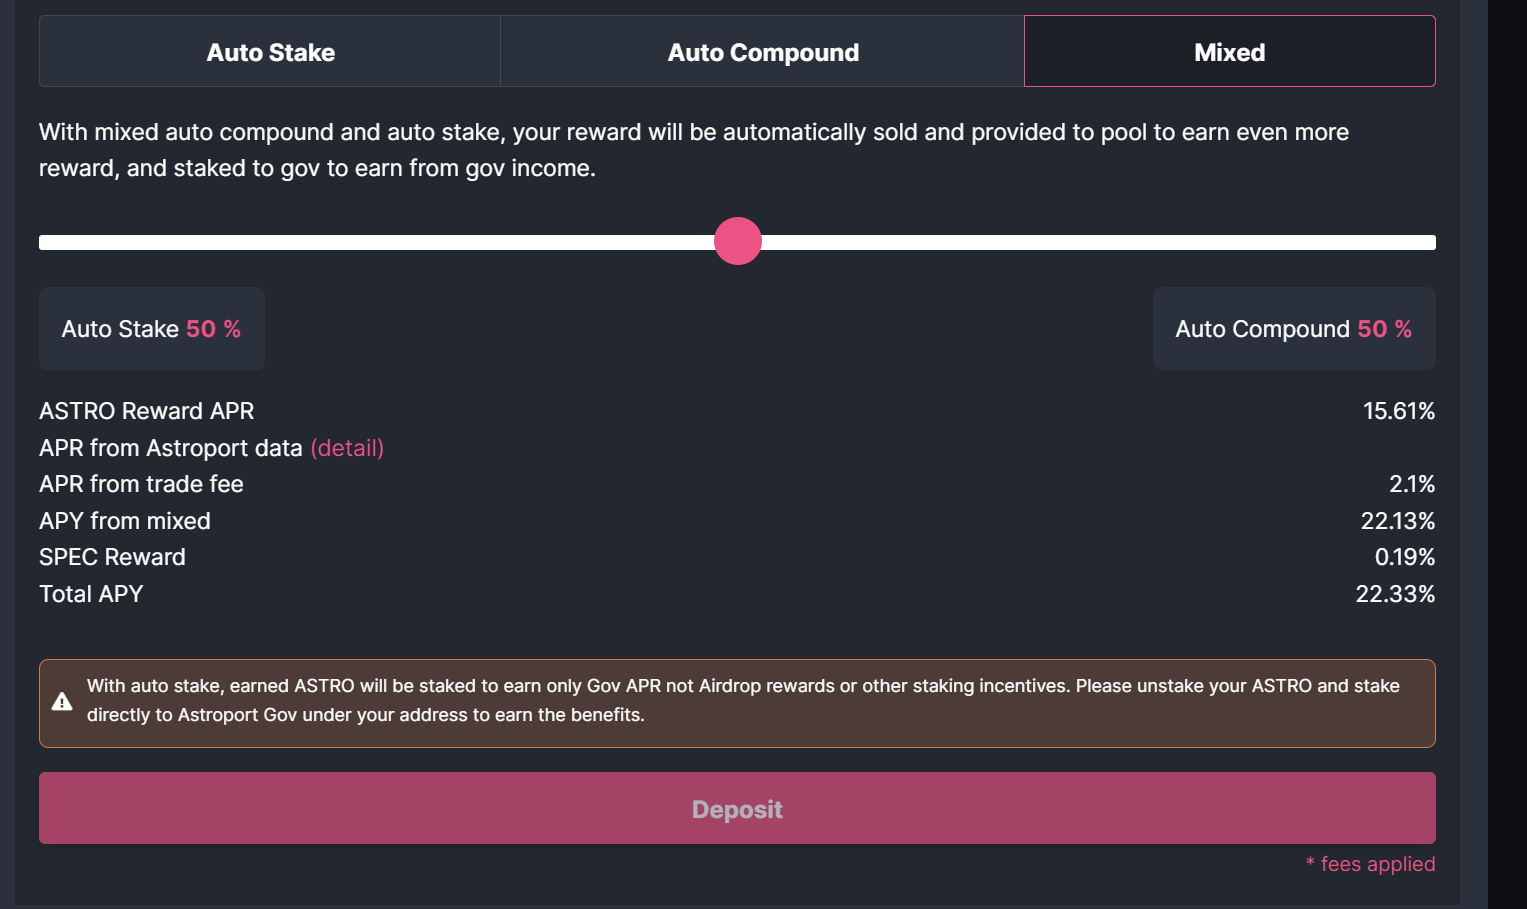Select the Mixed tab
1527x909 pixels.
click(1229, 52)
